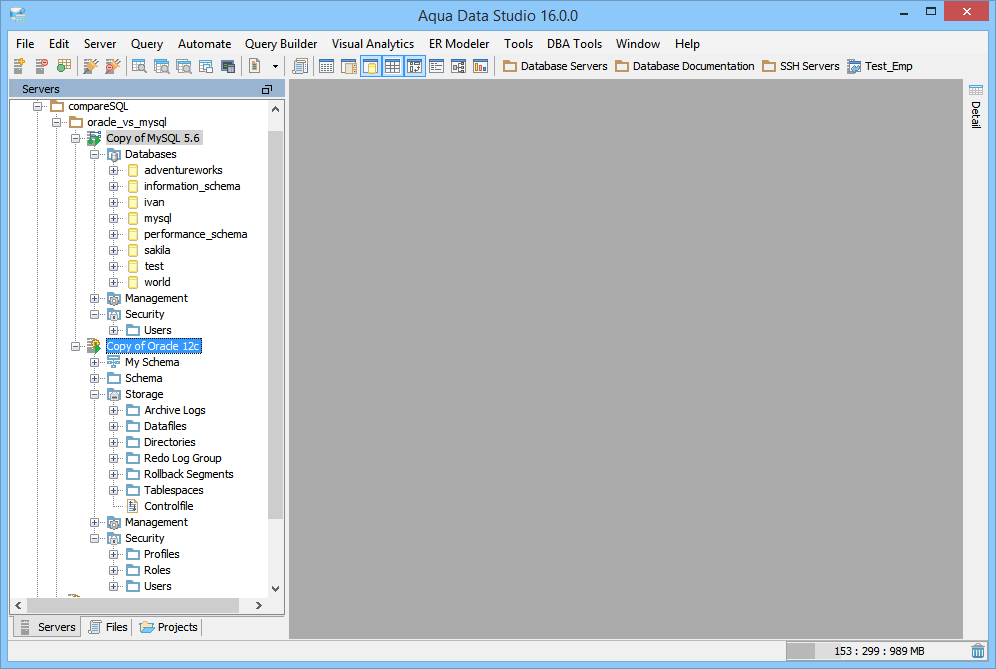Click the MySQL Databases node icon

tap(114, 154)
